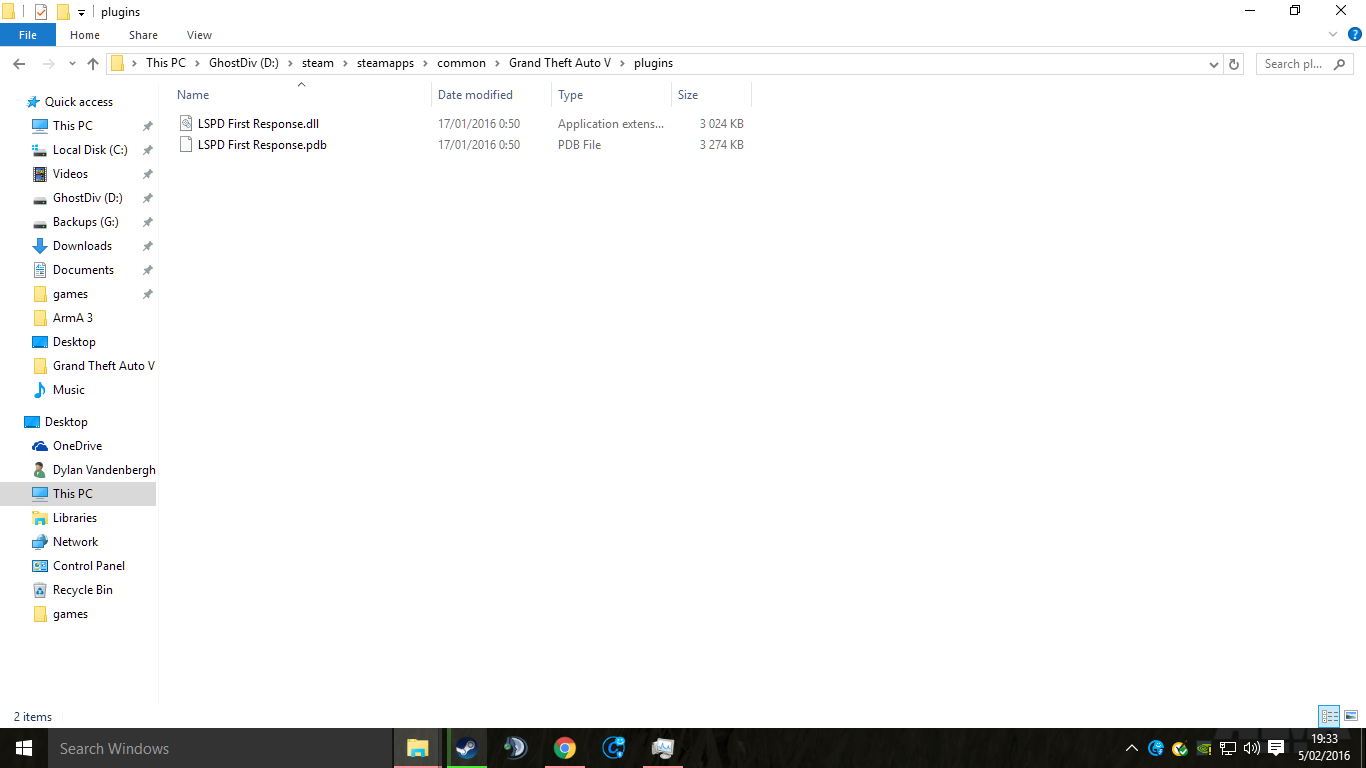Navigate to GhostDiv (D:) breadcrumb
Screen dimensions: 1366x768
pyautogui.click(x=244, y=63)
